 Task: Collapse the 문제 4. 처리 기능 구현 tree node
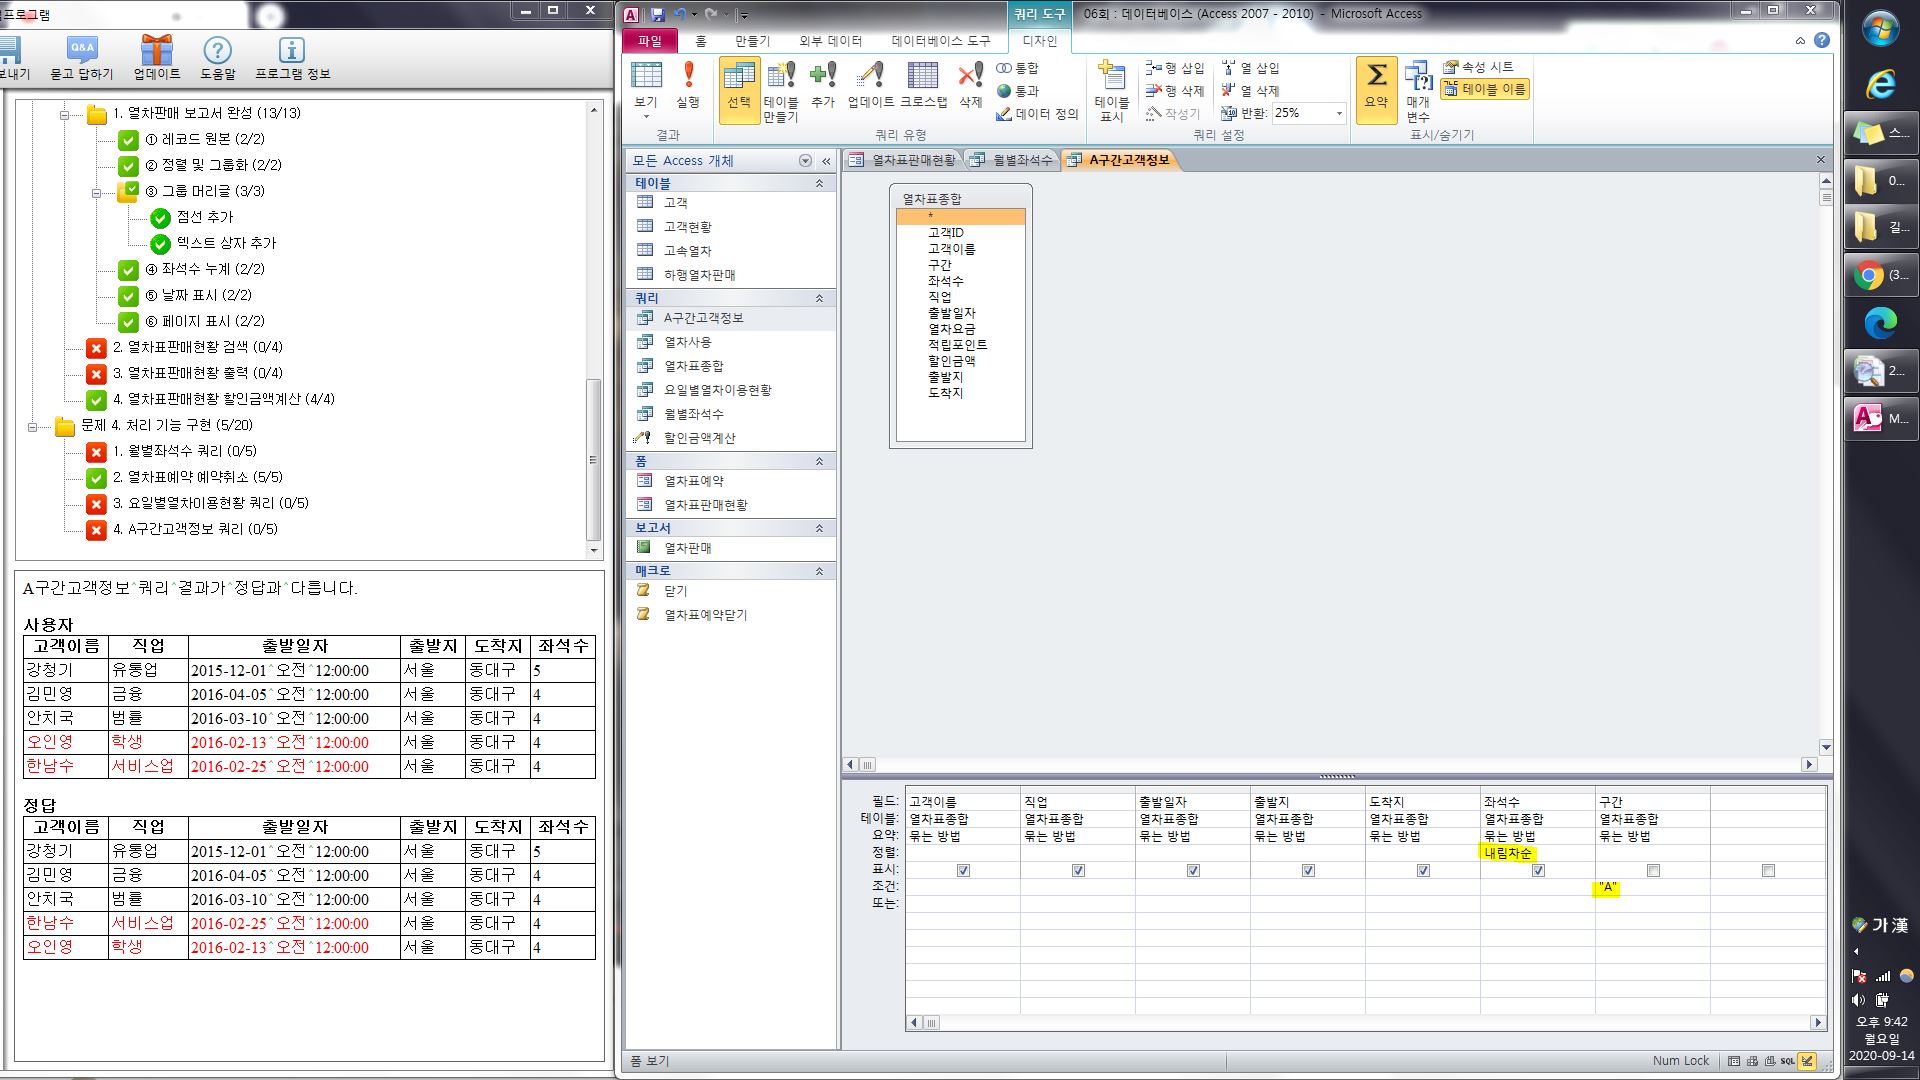click(33, 426)
